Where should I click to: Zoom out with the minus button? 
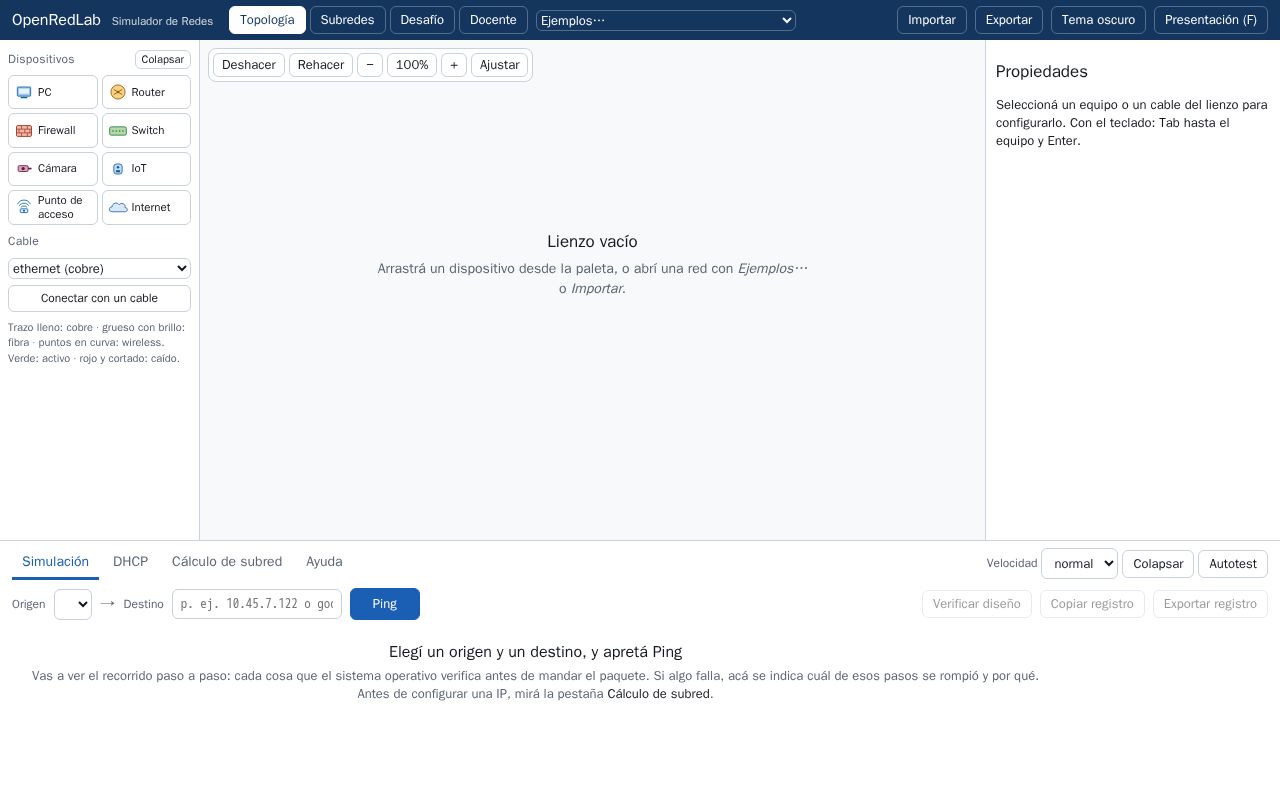(370, 65)
